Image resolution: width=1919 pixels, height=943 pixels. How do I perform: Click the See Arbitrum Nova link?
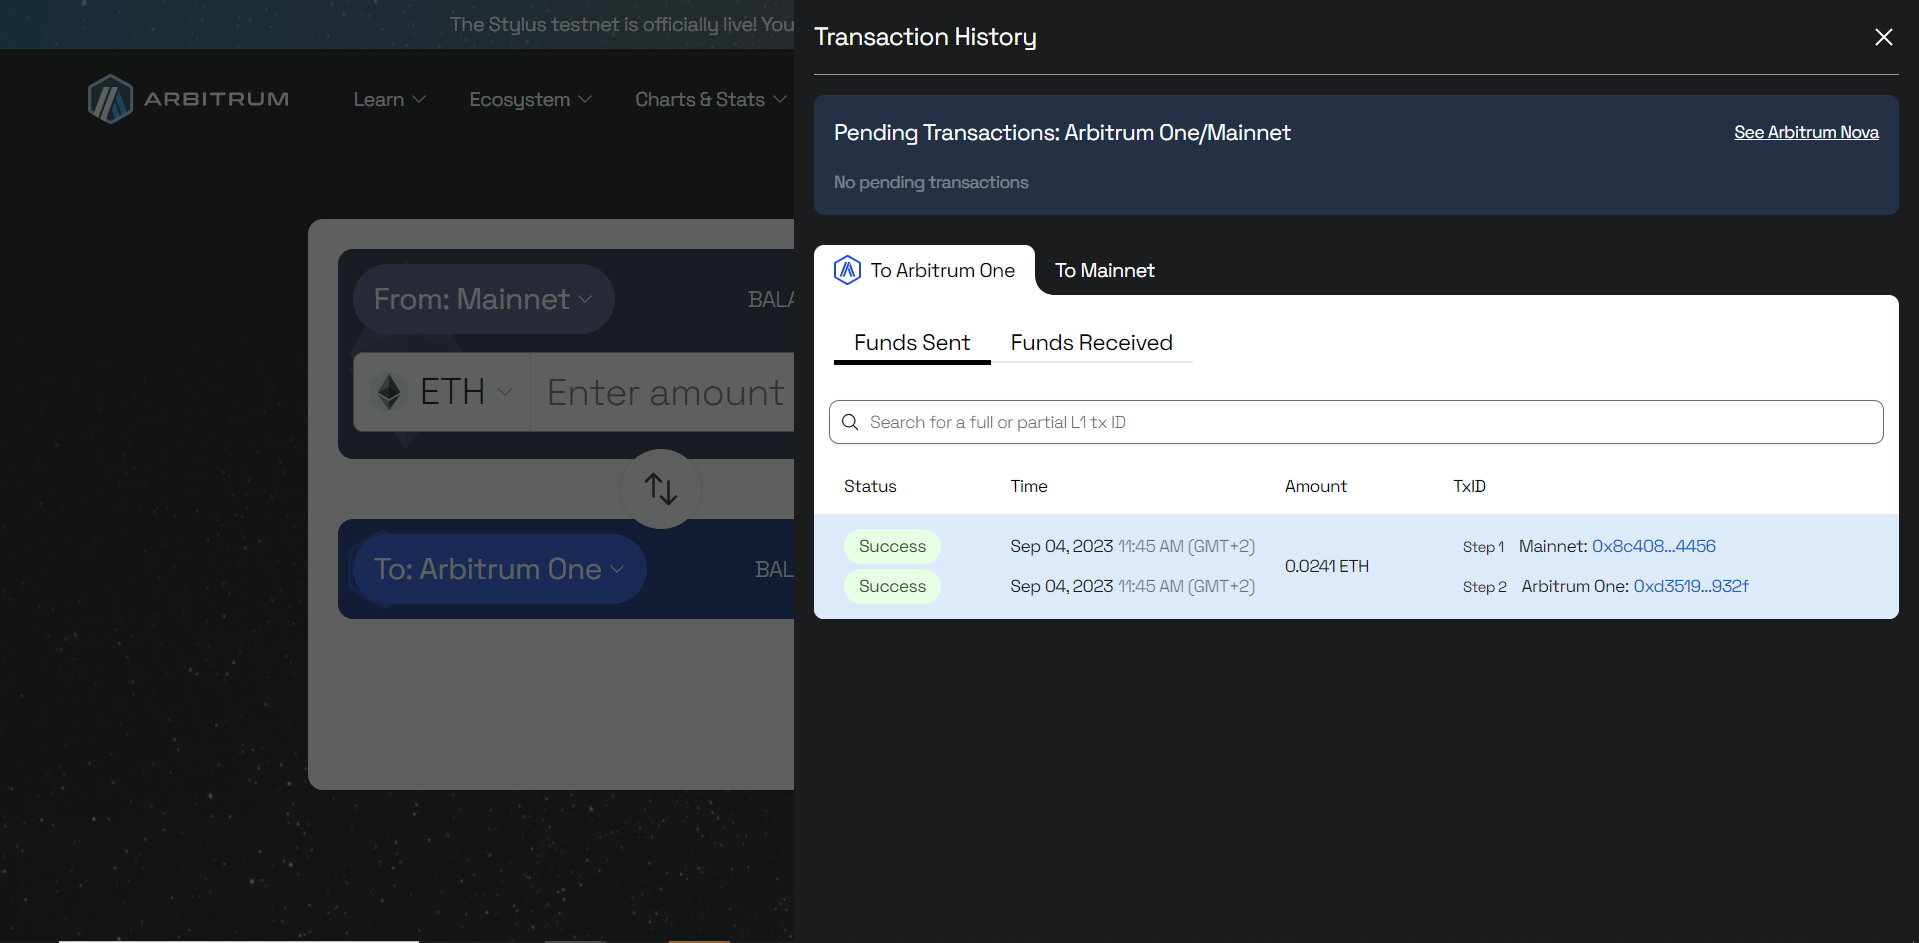click(x=1806, y=132)
